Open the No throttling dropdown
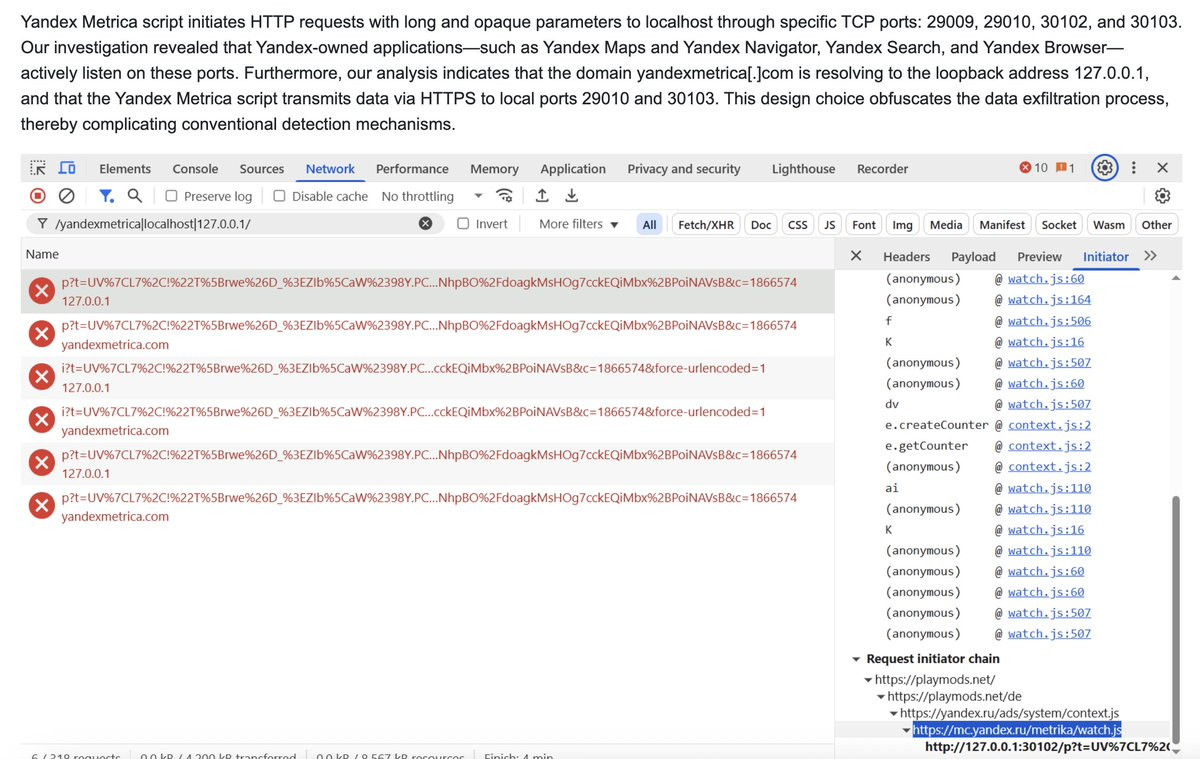This screenshot has height=759, width=1200. [432, 196]
